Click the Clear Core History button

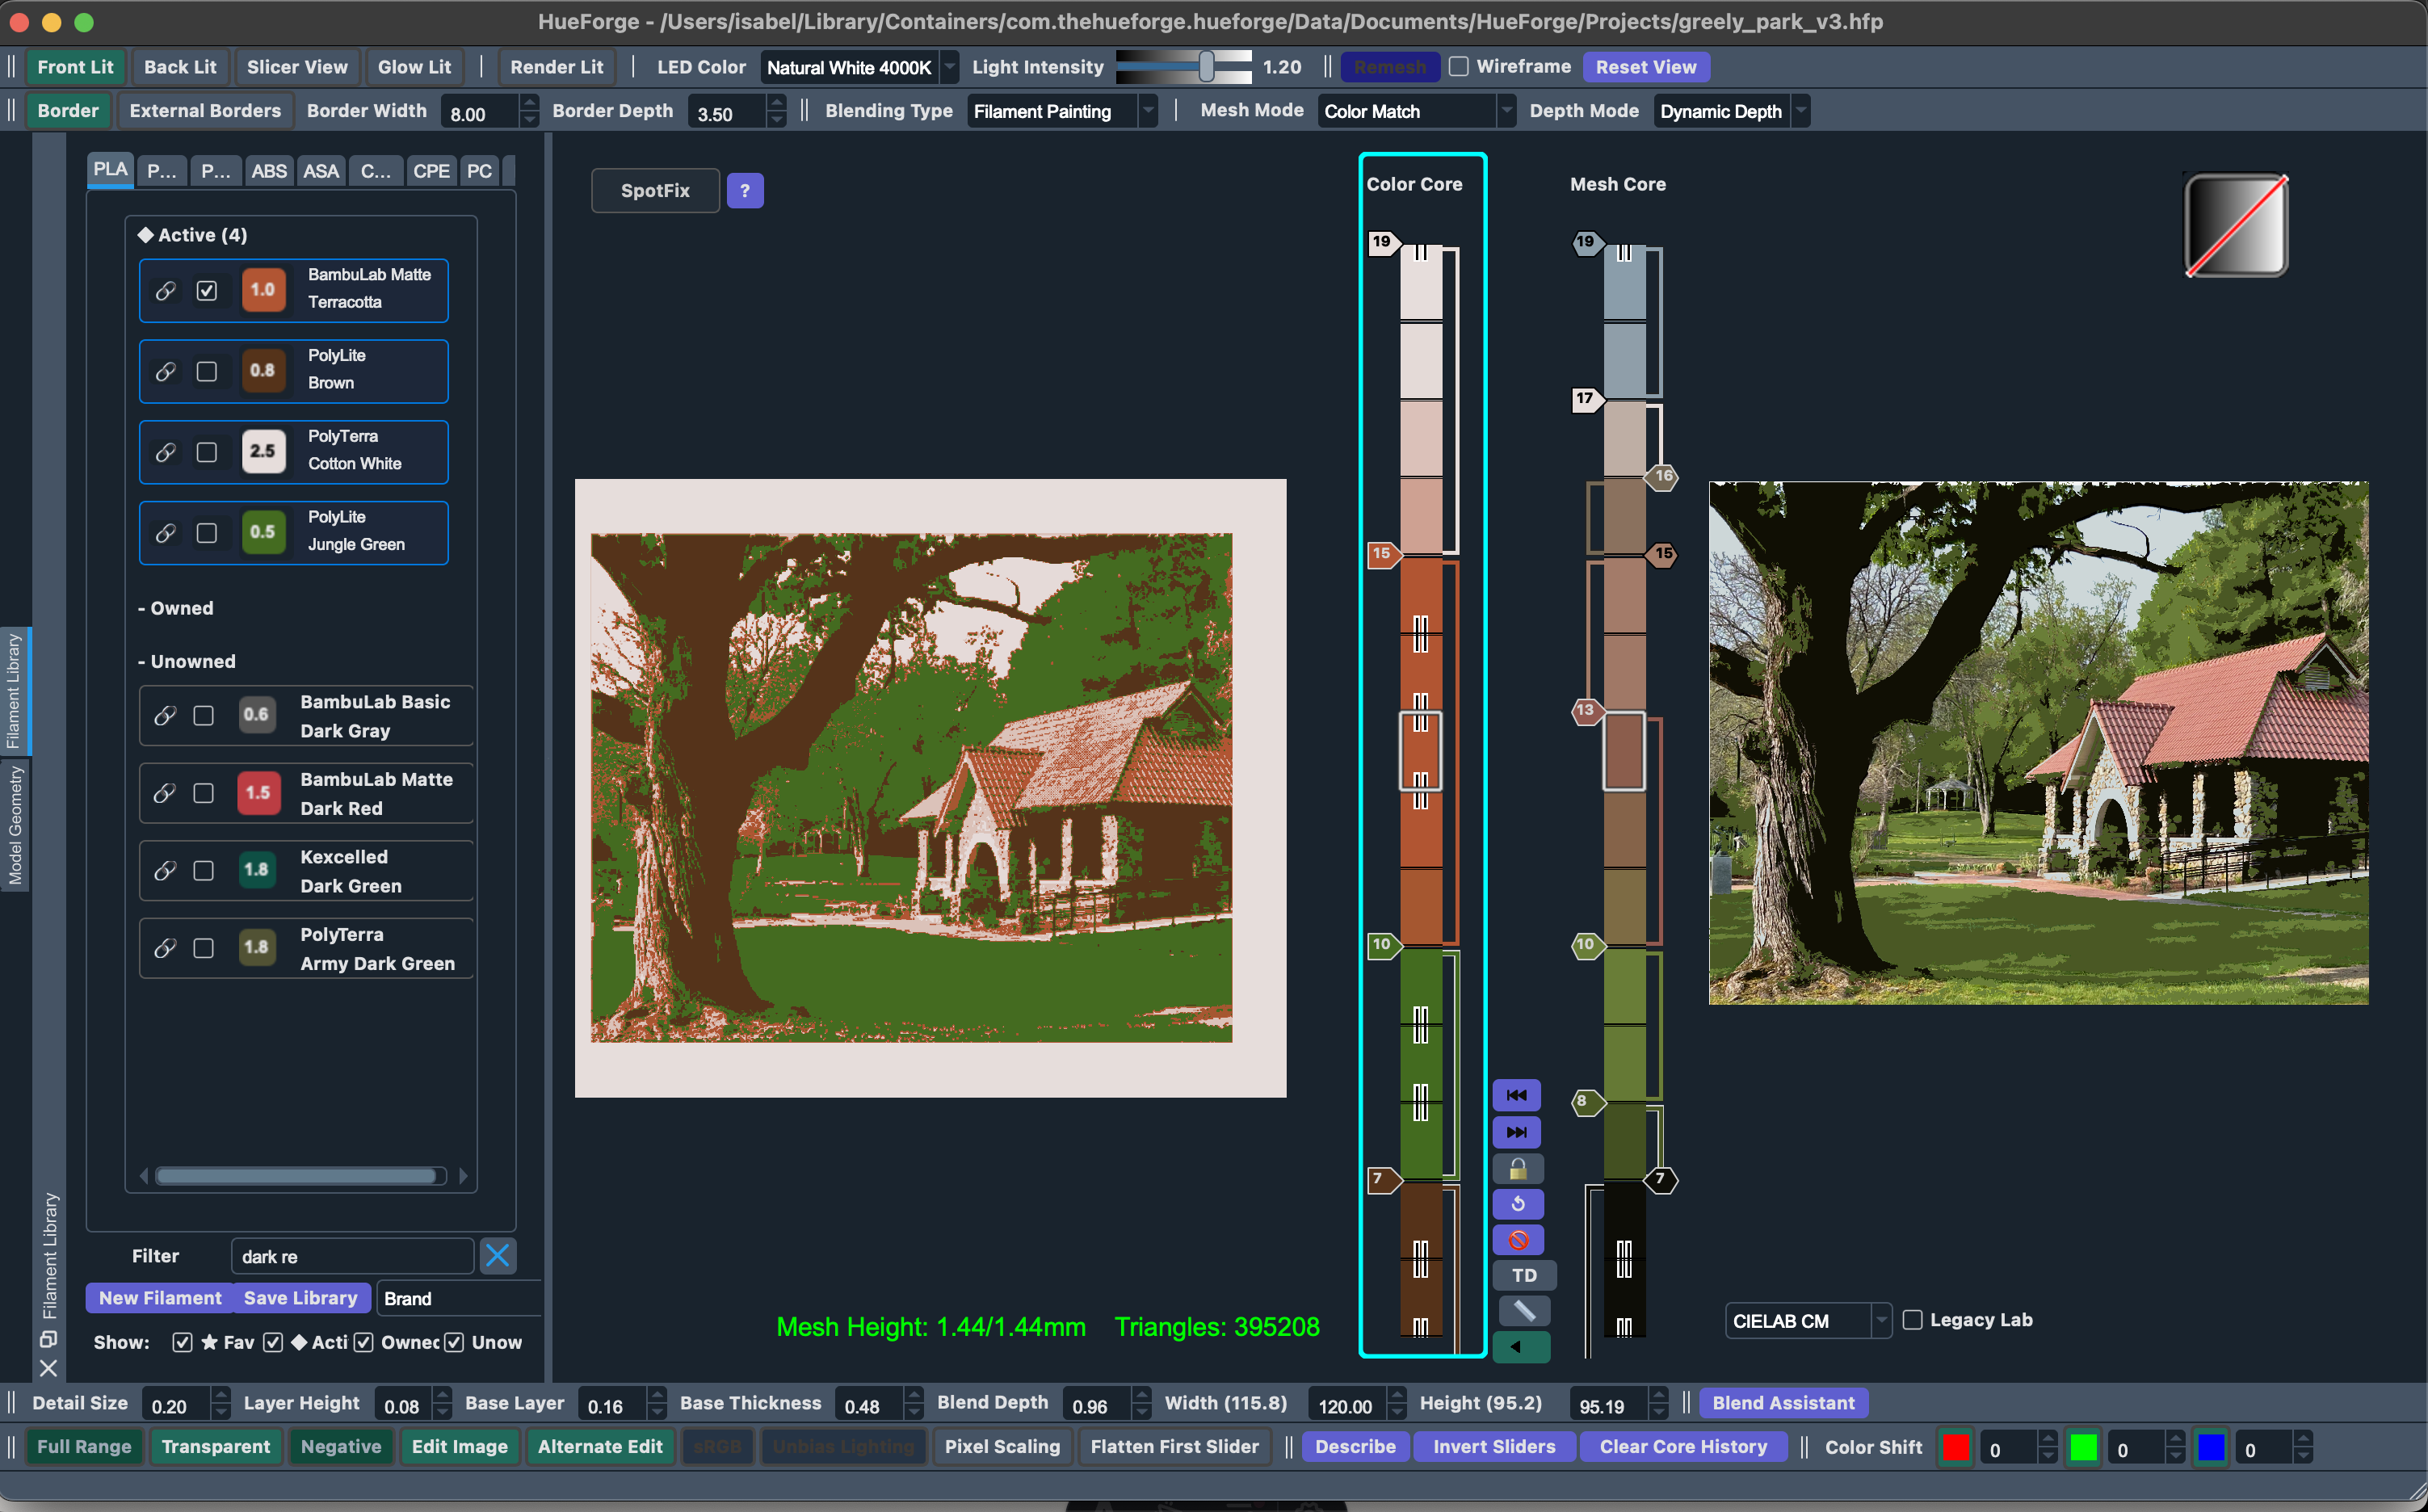click(x=1683, y=1447)
